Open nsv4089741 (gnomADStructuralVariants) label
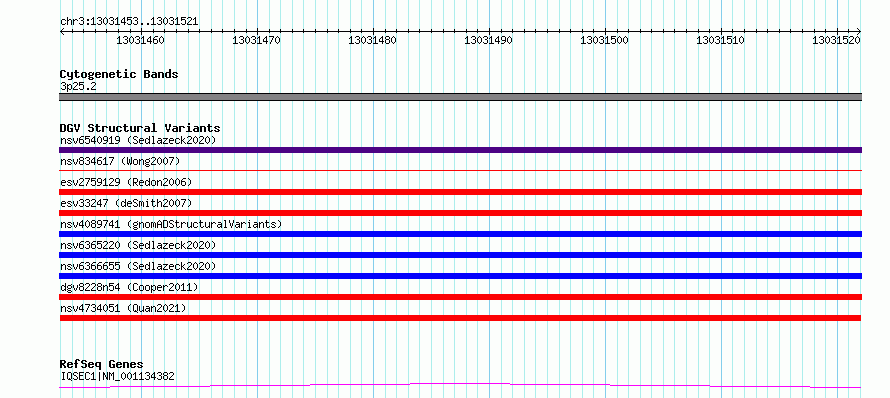Viewport: 890px width, 398px height. coord(171,224)
